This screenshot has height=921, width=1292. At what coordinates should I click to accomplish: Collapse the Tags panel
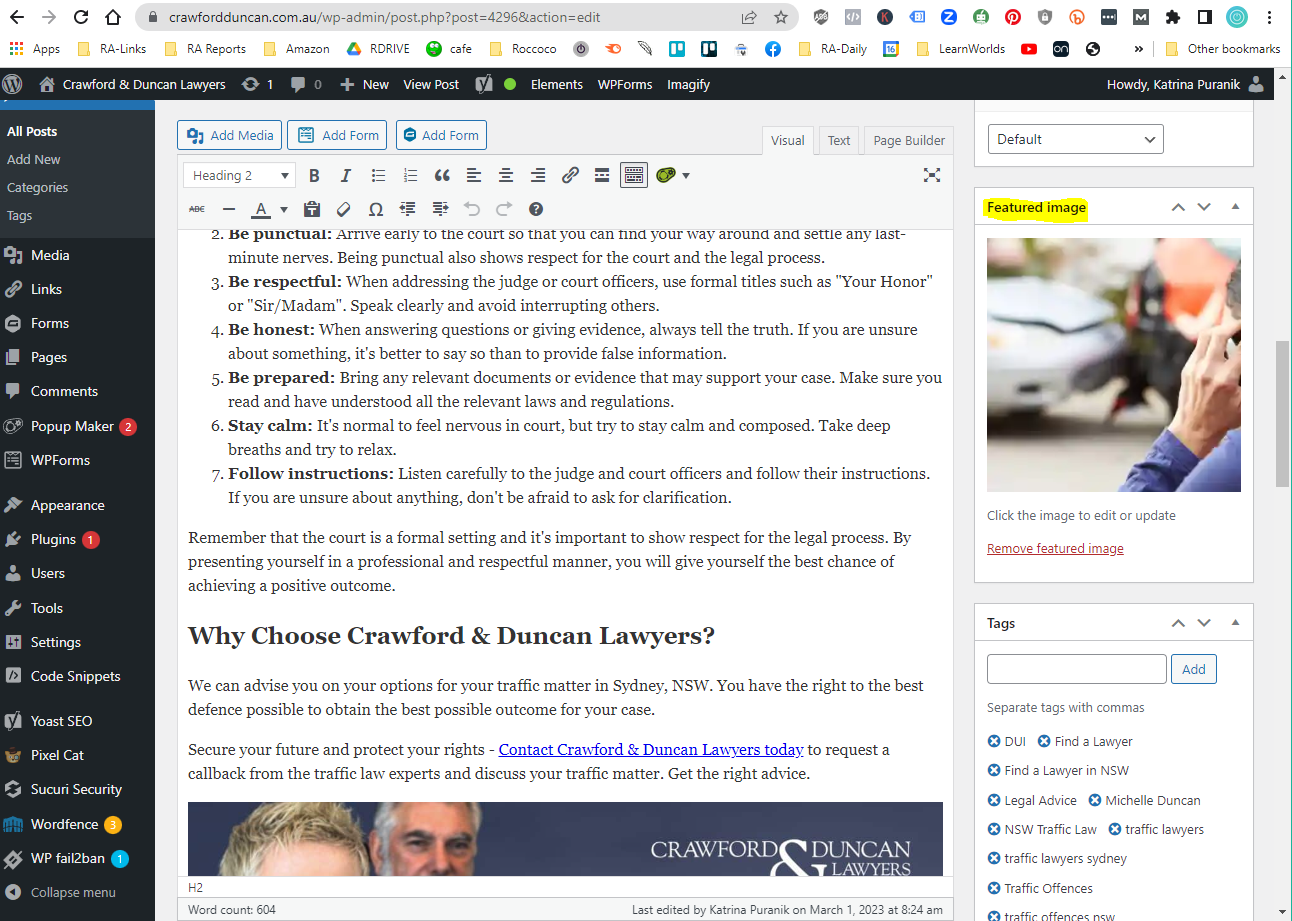coord(1236,622)
